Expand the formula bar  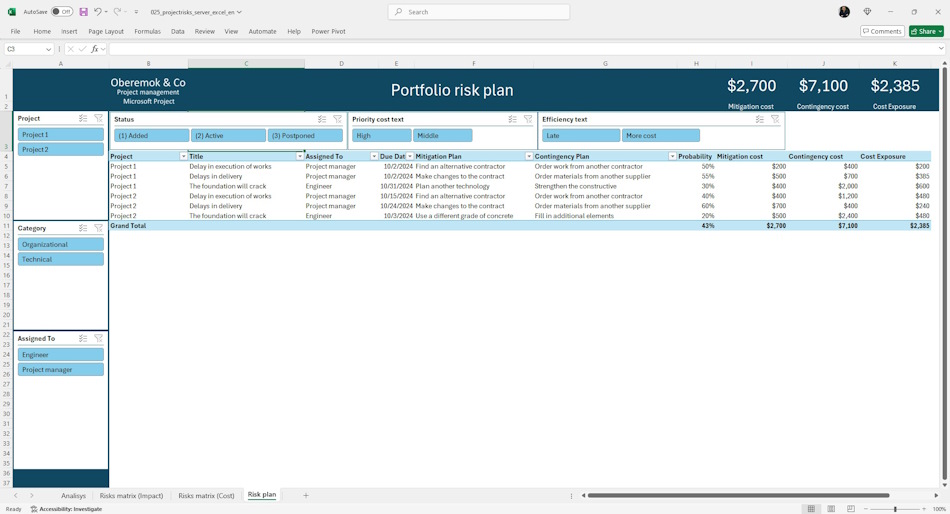pos(941,49)
